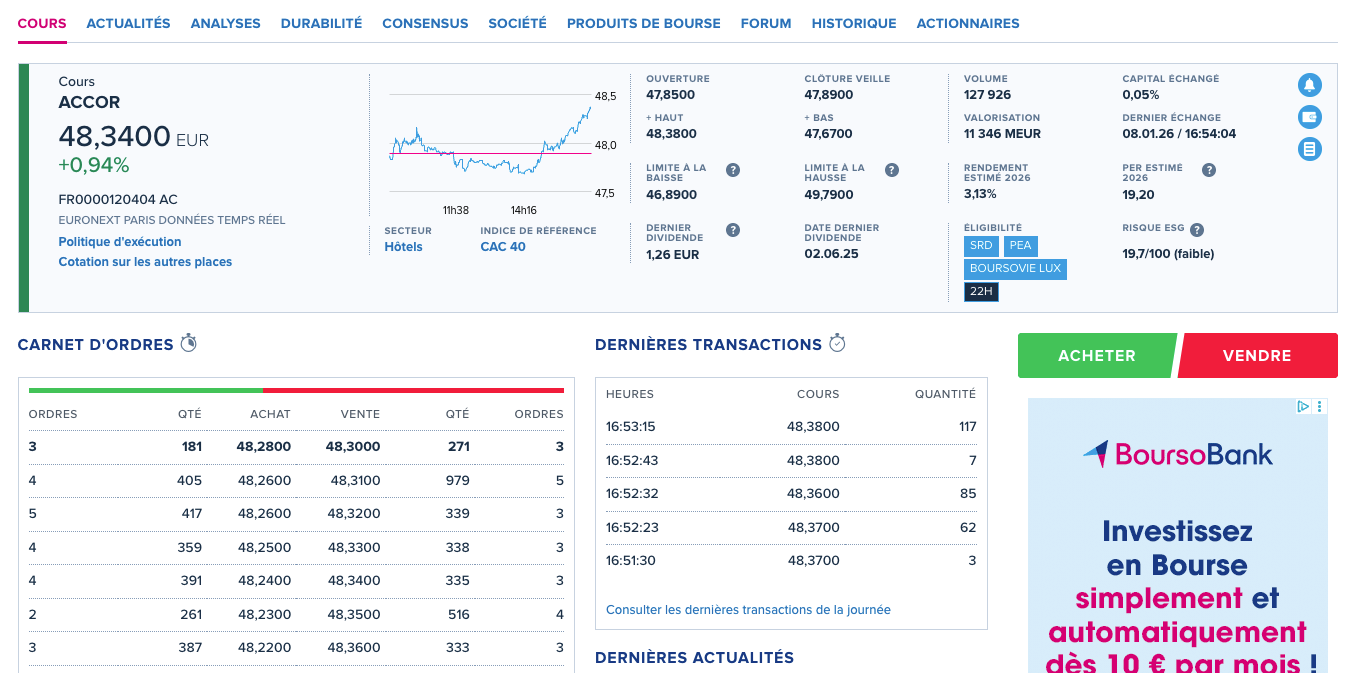Click the alert bell icon
This screenshot has height=673, width=1351.
tap(1309, 85)
